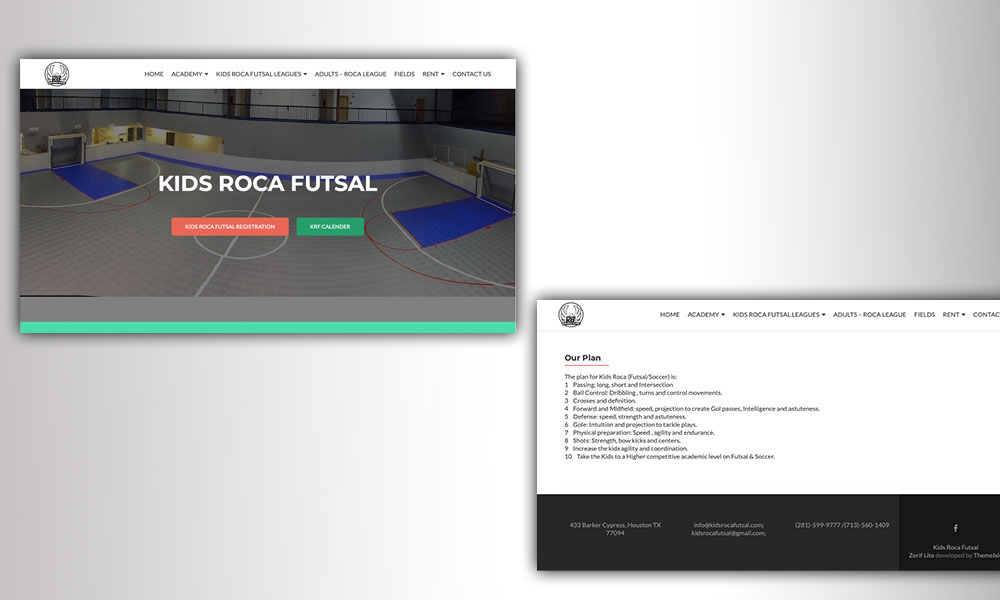
Task: Click the Kids Roca Futsal logo in hero page
Action: (x=57, y=74)
